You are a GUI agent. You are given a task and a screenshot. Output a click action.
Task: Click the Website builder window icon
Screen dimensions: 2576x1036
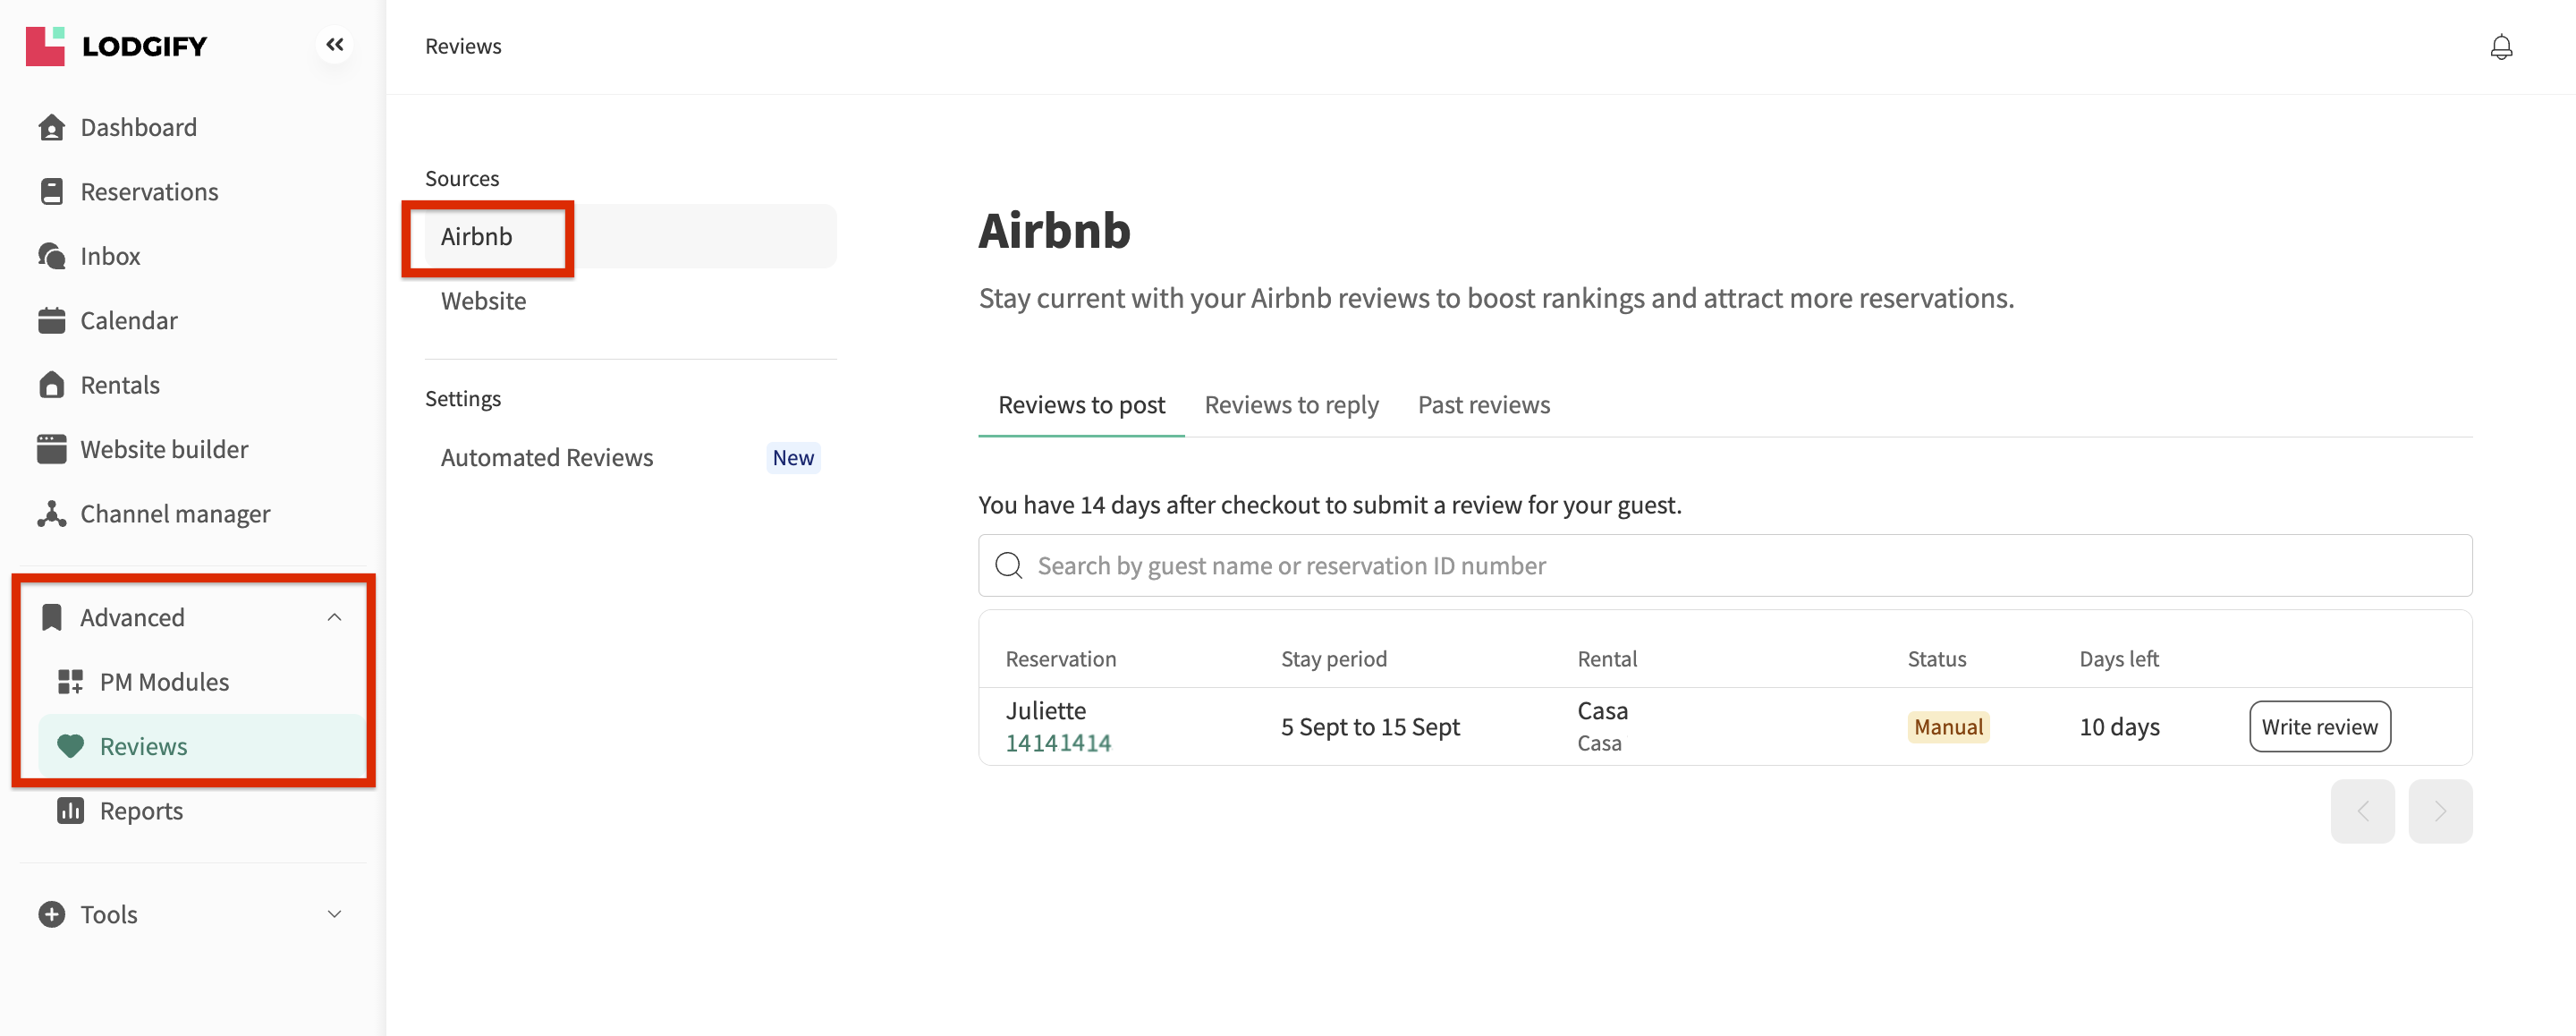pyautogui.click(x=52, y=450)
